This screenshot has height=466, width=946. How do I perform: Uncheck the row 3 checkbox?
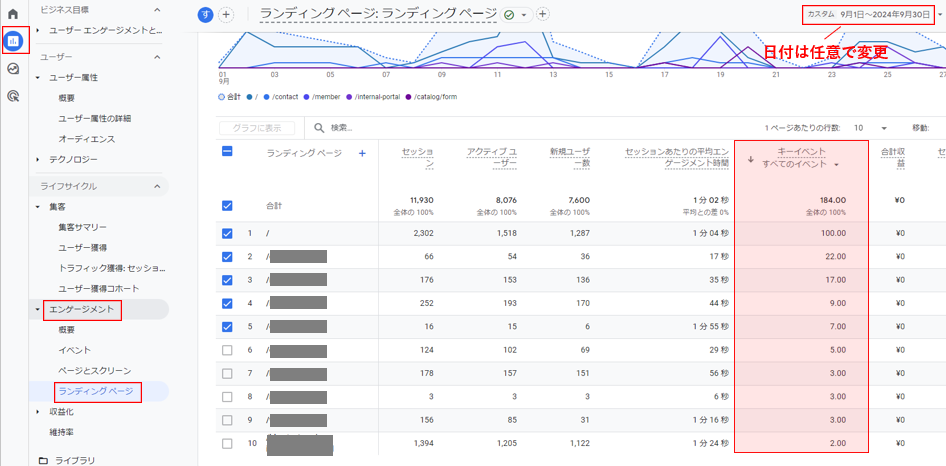click(227, 280)
